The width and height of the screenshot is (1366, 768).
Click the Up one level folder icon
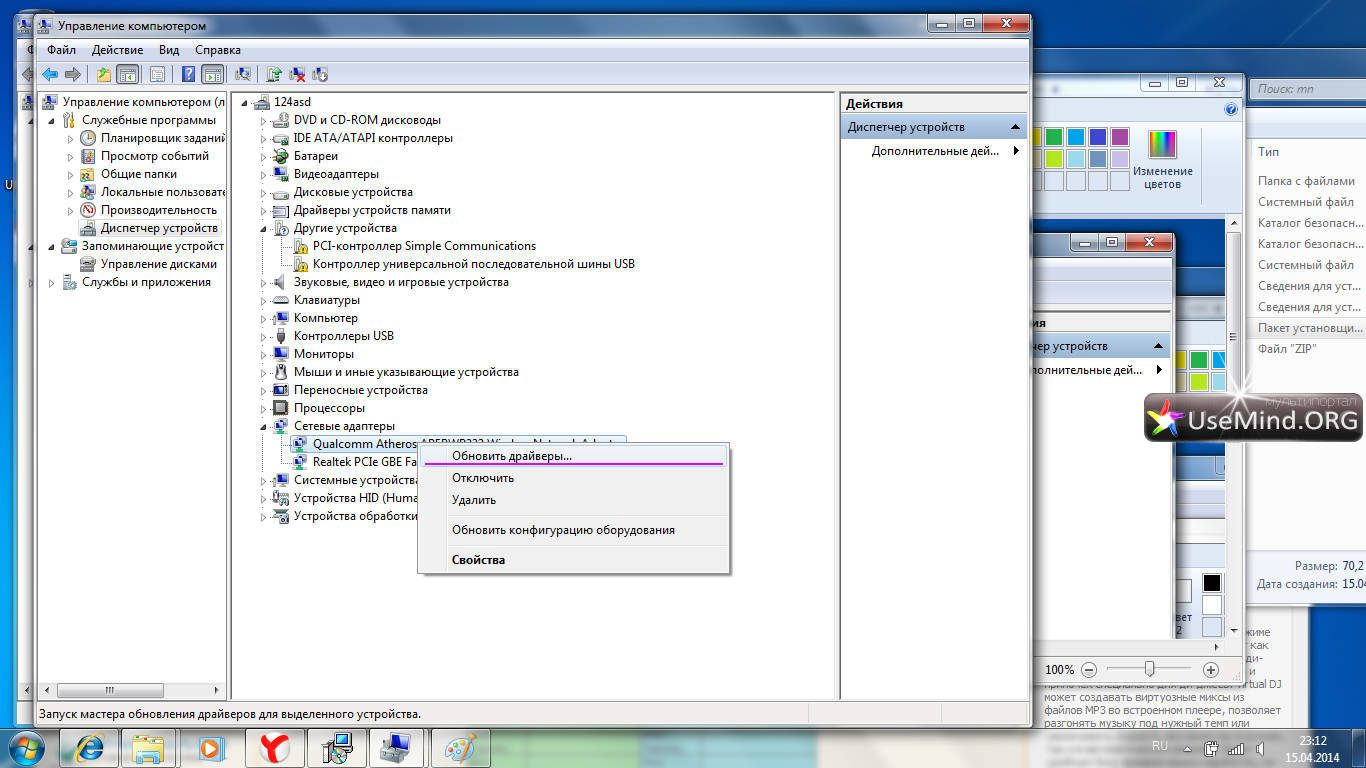(104, 74)
